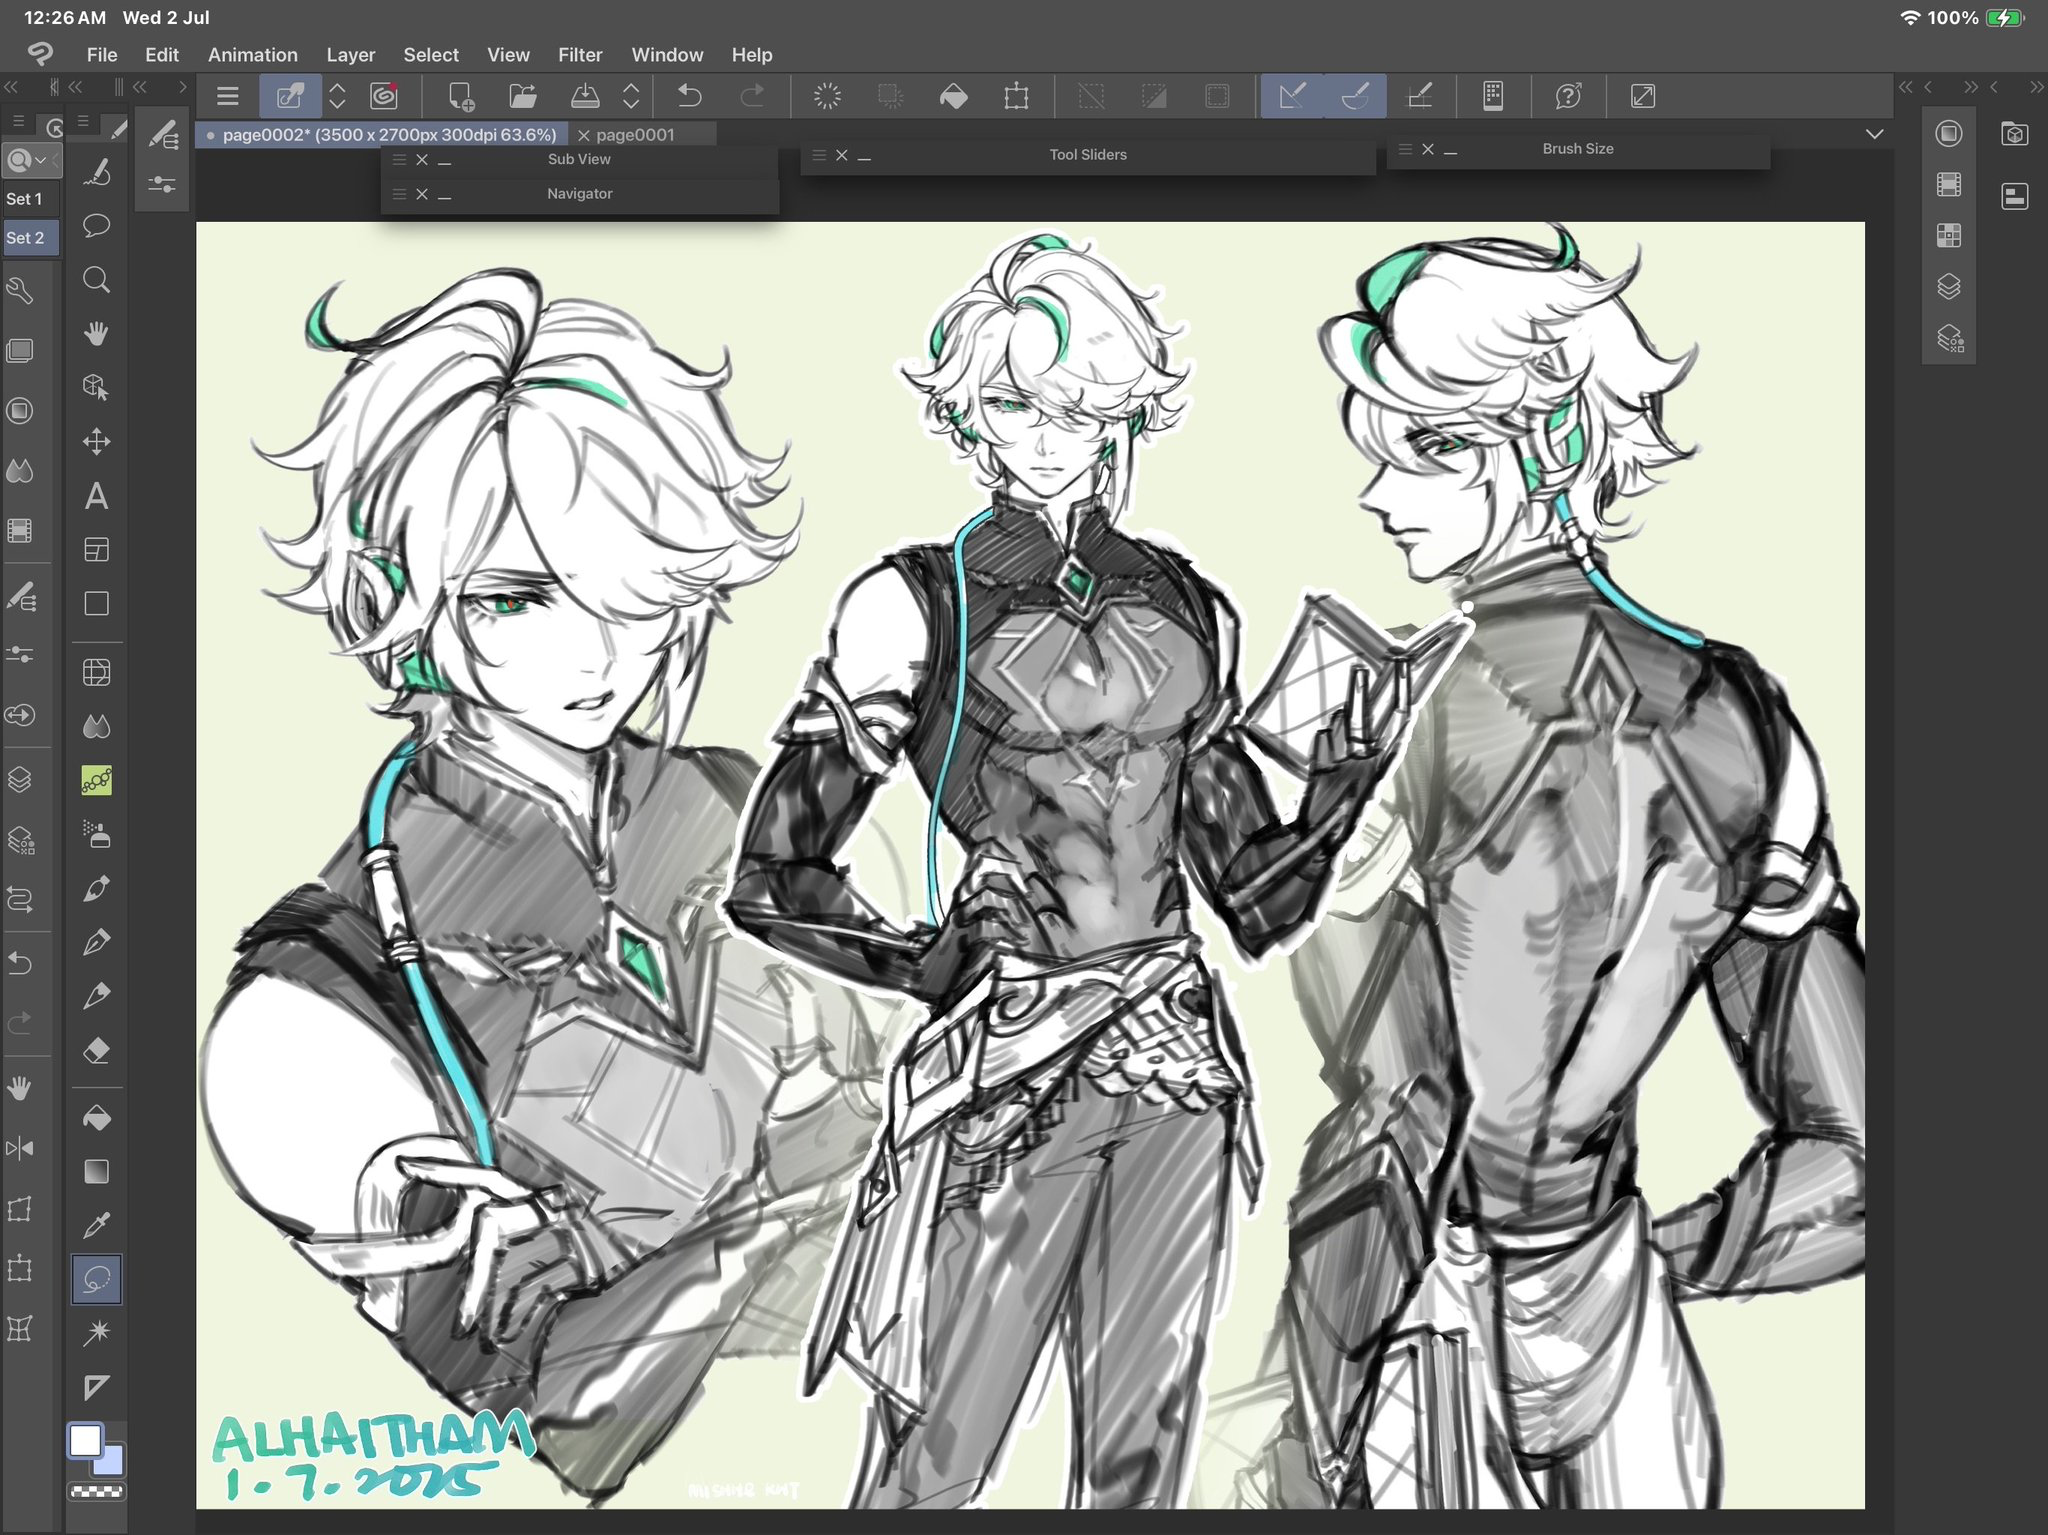Open the File menu
This screenshot has width=2048, height=1535.
pyautogui.click(x=102, y=55)
